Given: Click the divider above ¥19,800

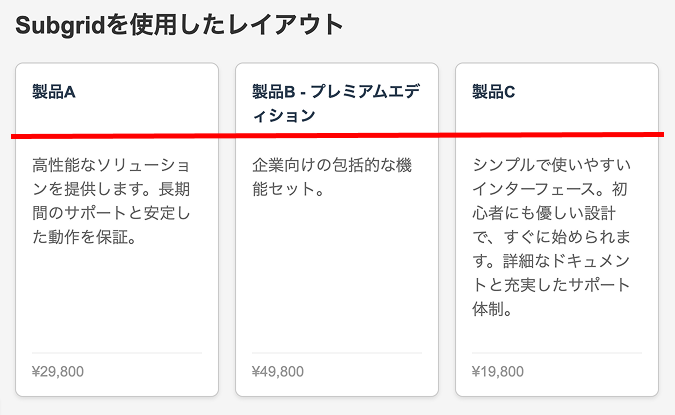Looking at the screenshot, I should (557, 353).
